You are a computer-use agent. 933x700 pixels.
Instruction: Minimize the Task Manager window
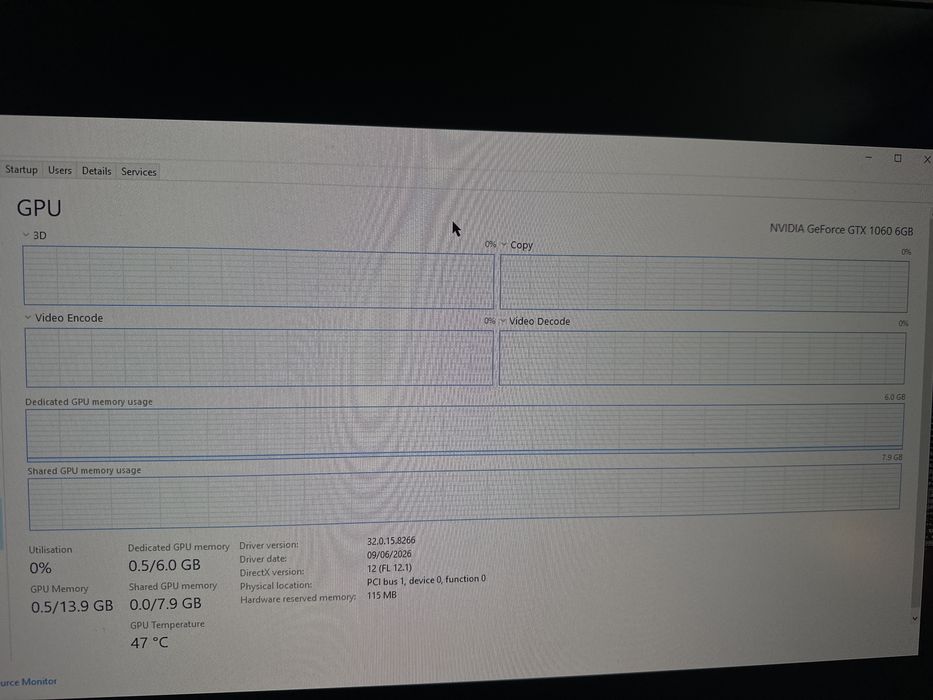(869, 158)
